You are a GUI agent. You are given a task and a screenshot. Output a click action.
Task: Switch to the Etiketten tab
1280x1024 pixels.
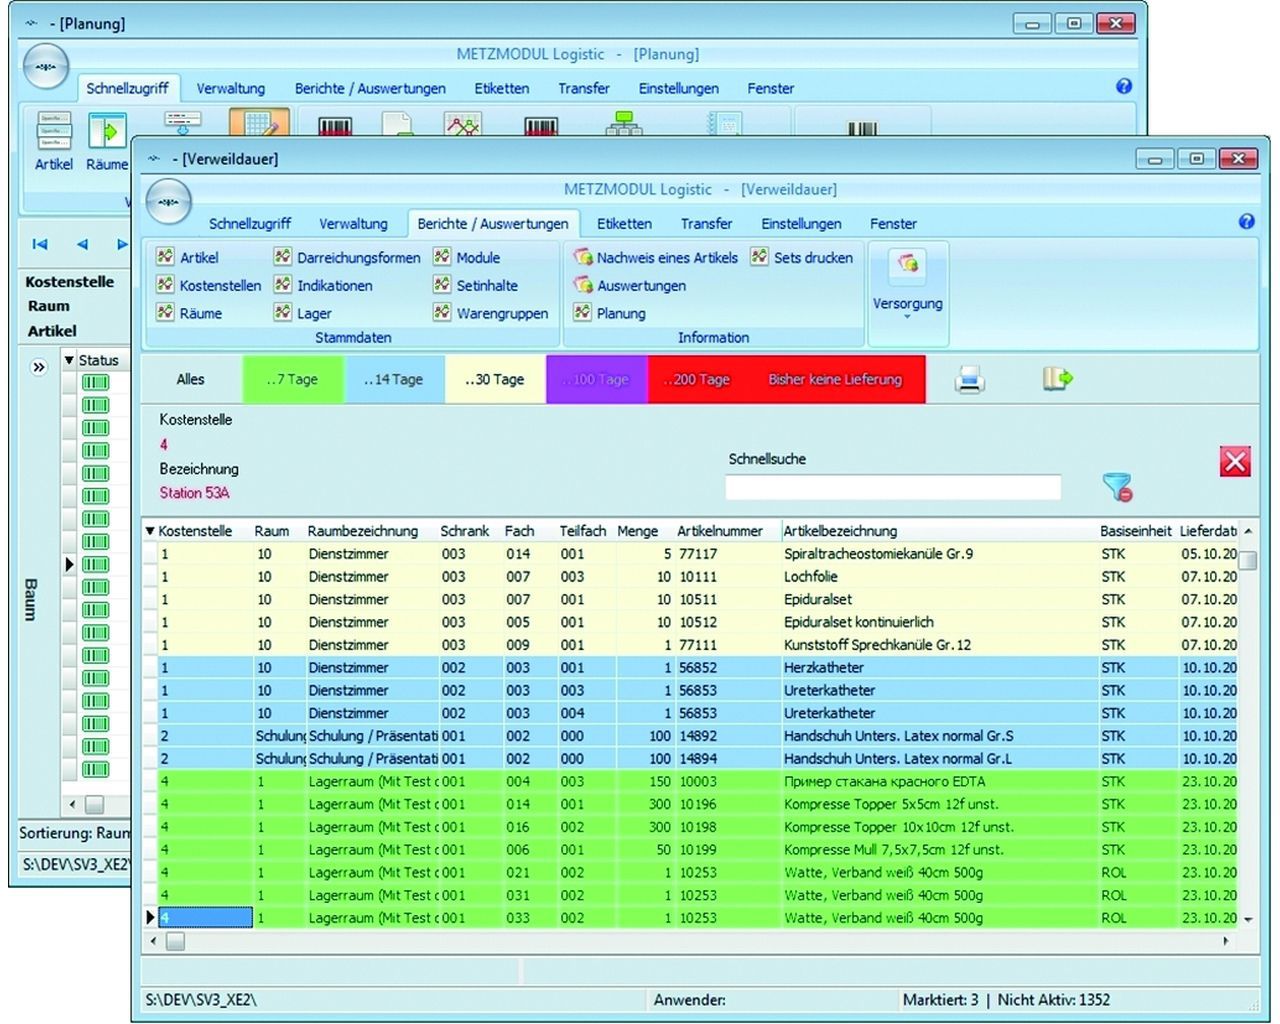pyautogui.click(x=624, y=224)
